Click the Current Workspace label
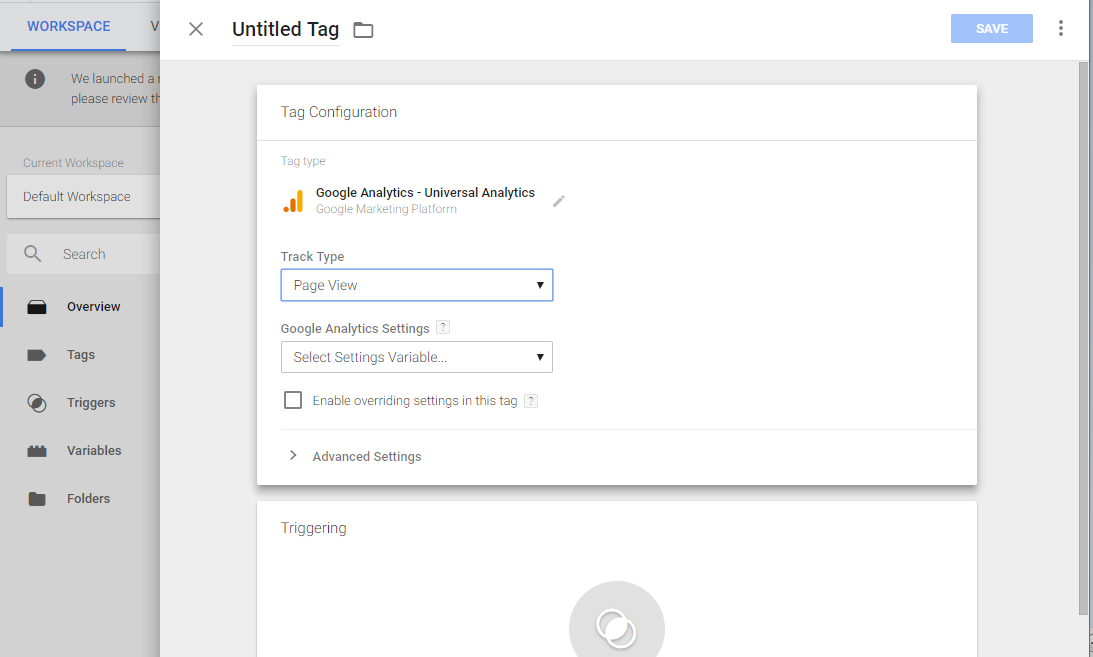Viewport: 1093px width, 657px height. click(x=73, y=162)
